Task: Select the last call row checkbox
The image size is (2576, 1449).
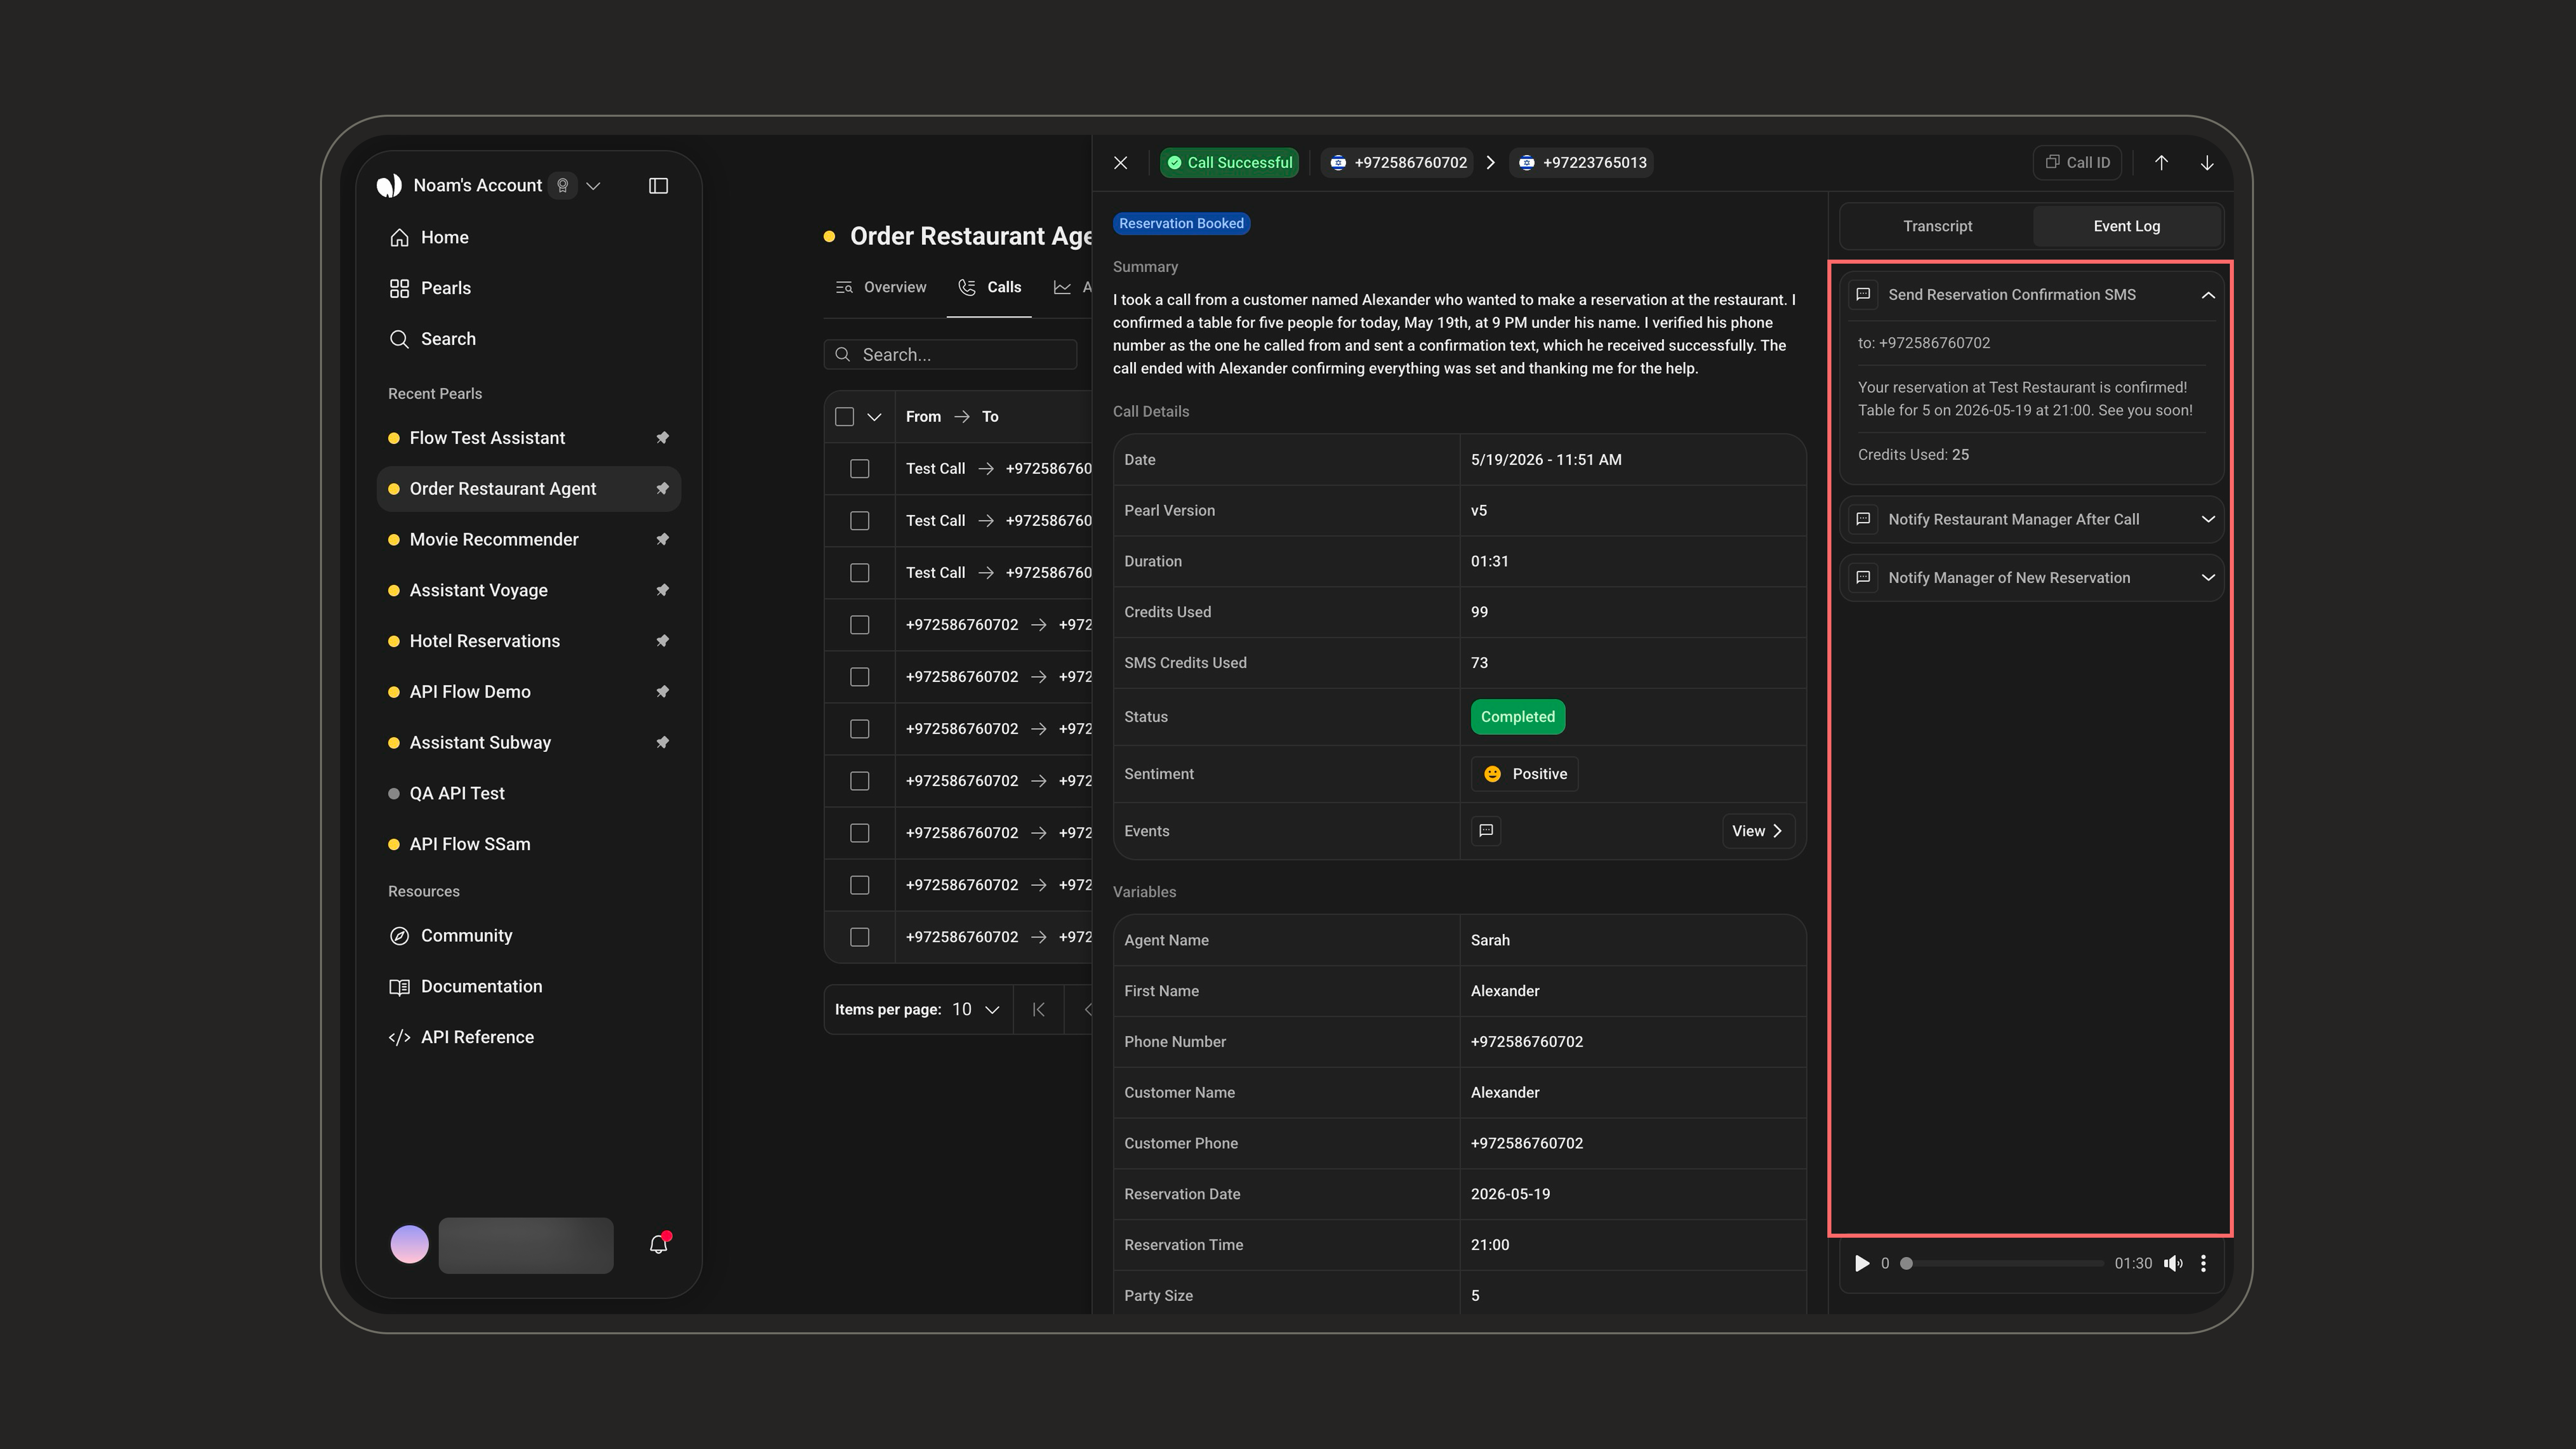Action: [859, 937]
